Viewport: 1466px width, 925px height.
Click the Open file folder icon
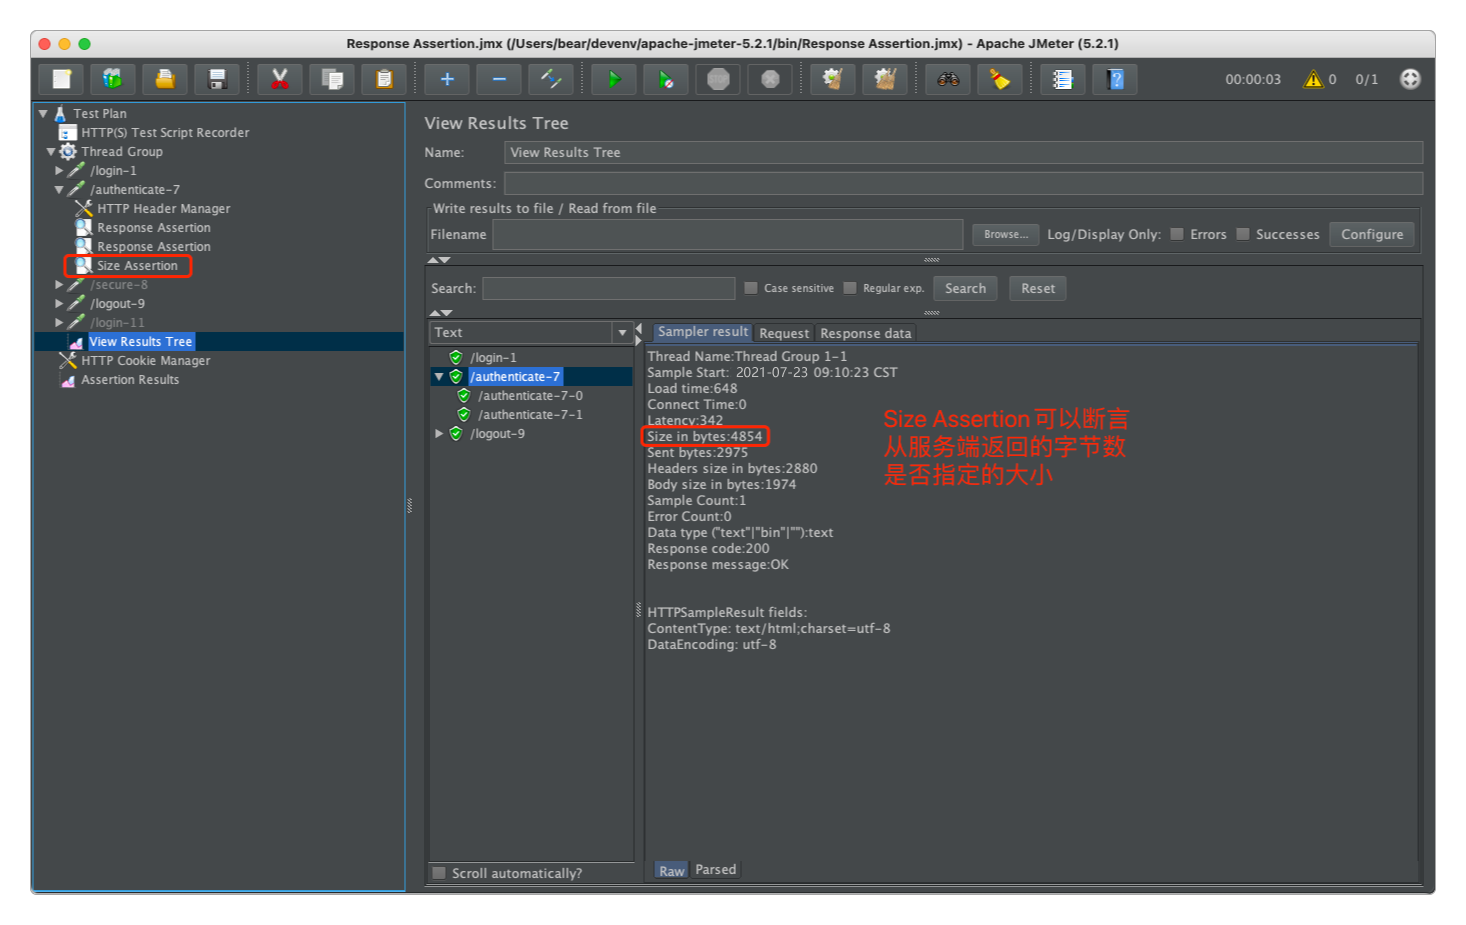click(165, 79)
